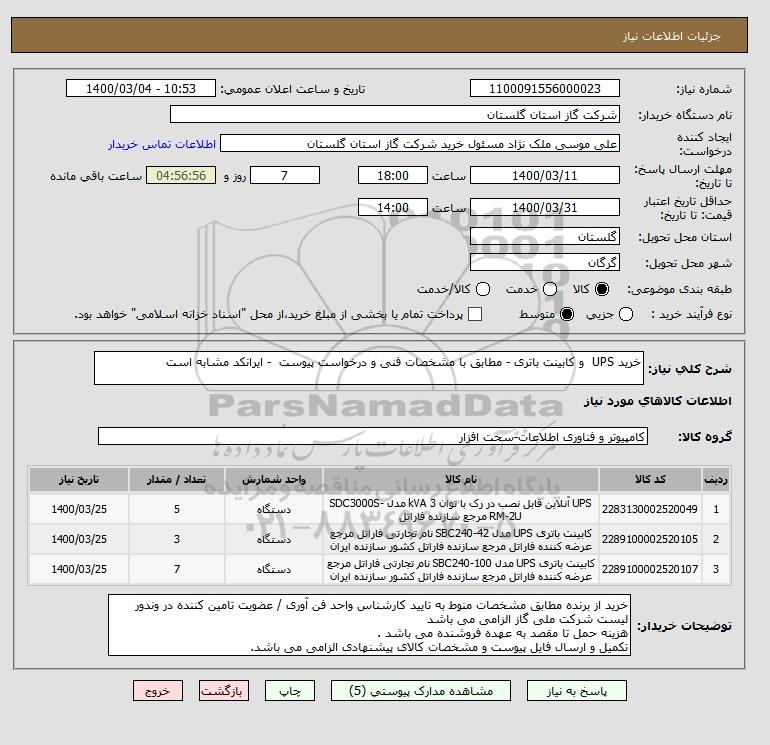Click the request creator name field
The height and width of the screenshot is (745, 770).
(420, 144)
